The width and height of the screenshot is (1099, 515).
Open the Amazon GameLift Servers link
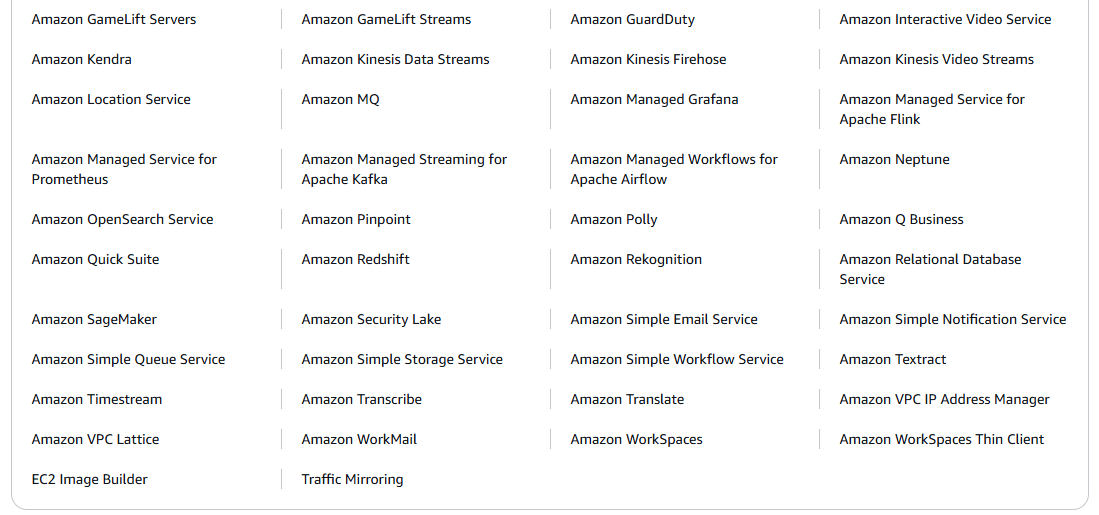[113, 19]
